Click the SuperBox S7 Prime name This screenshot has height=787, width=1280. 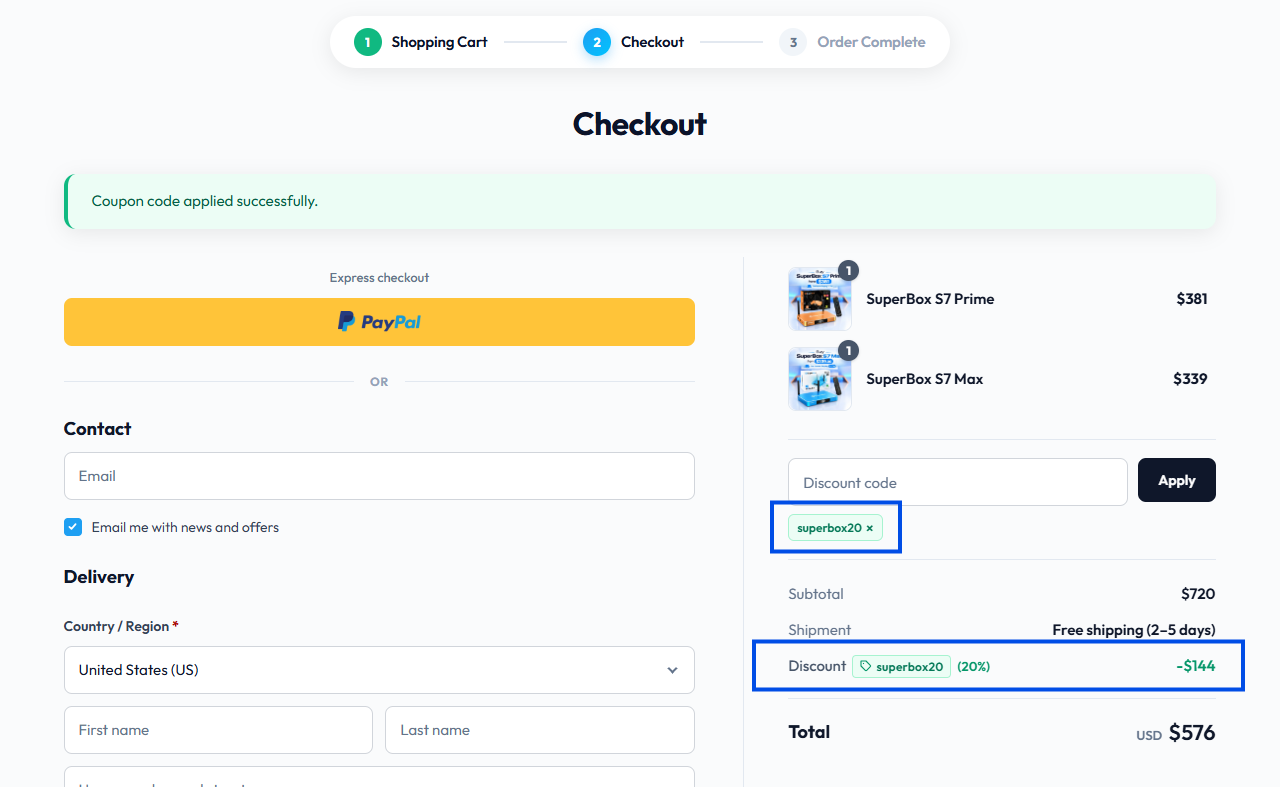(930, 299)
